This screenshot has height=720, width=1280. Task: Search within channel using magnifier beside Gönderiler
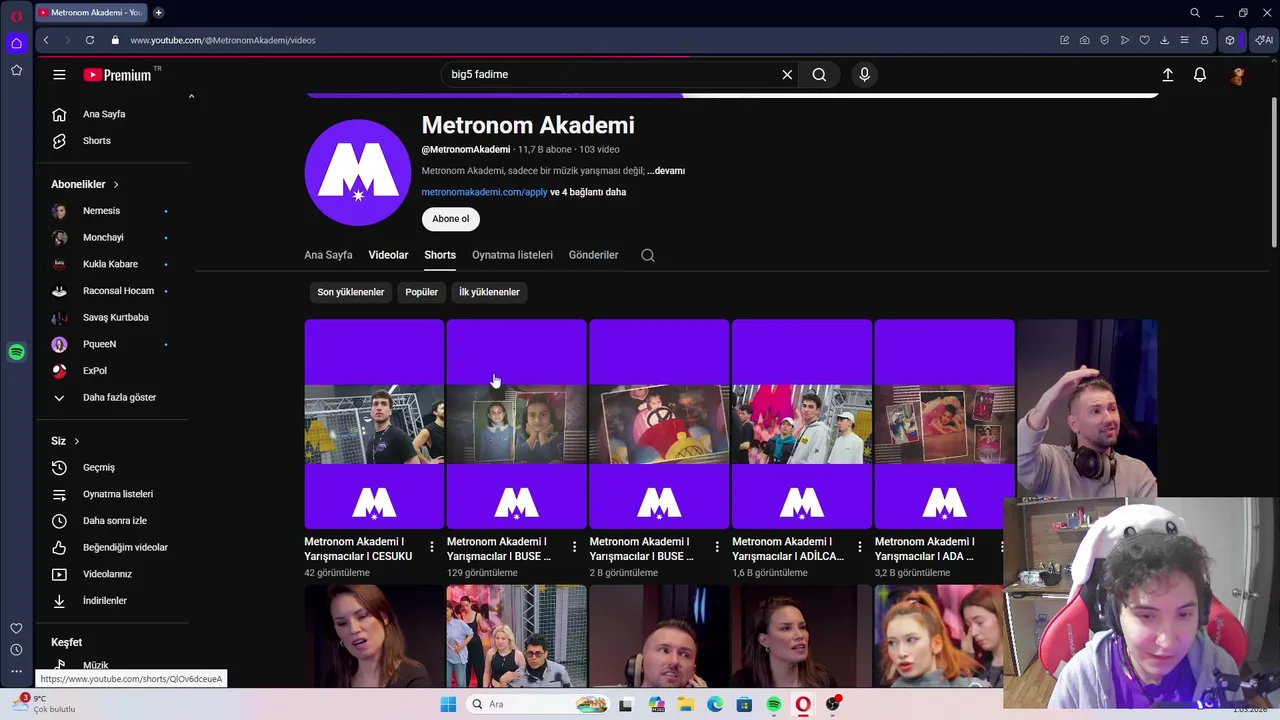[x=648, y=255]
